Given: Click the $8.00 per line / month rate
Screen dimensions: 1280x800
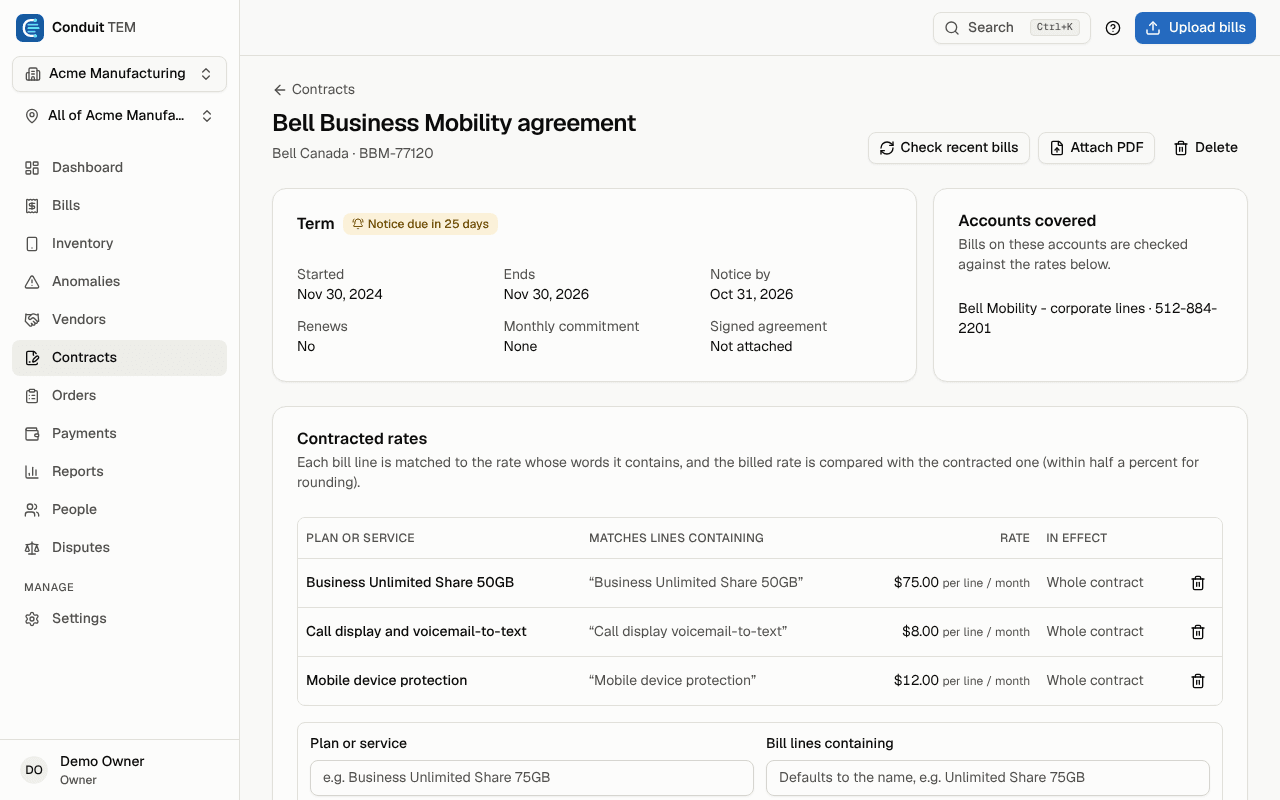Looking at the screenshot, I should (966, 632).
